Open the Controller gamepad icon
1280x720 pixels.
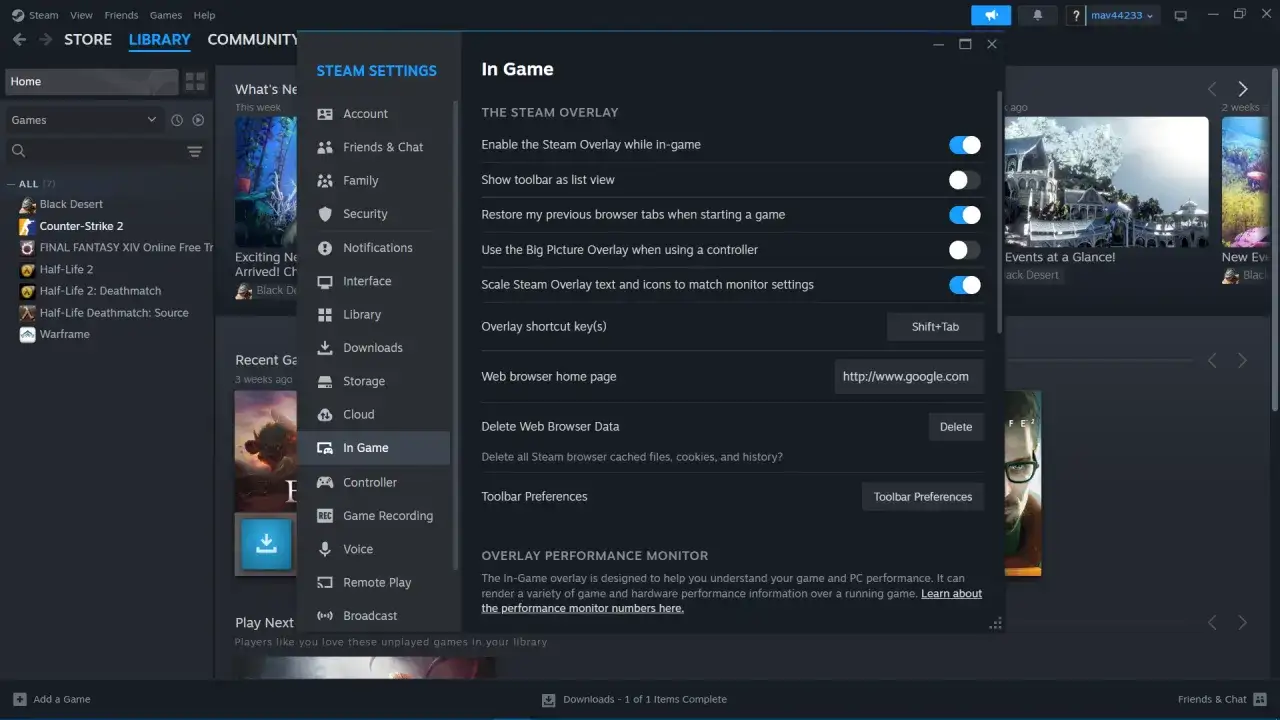click(x=325, y=482)
